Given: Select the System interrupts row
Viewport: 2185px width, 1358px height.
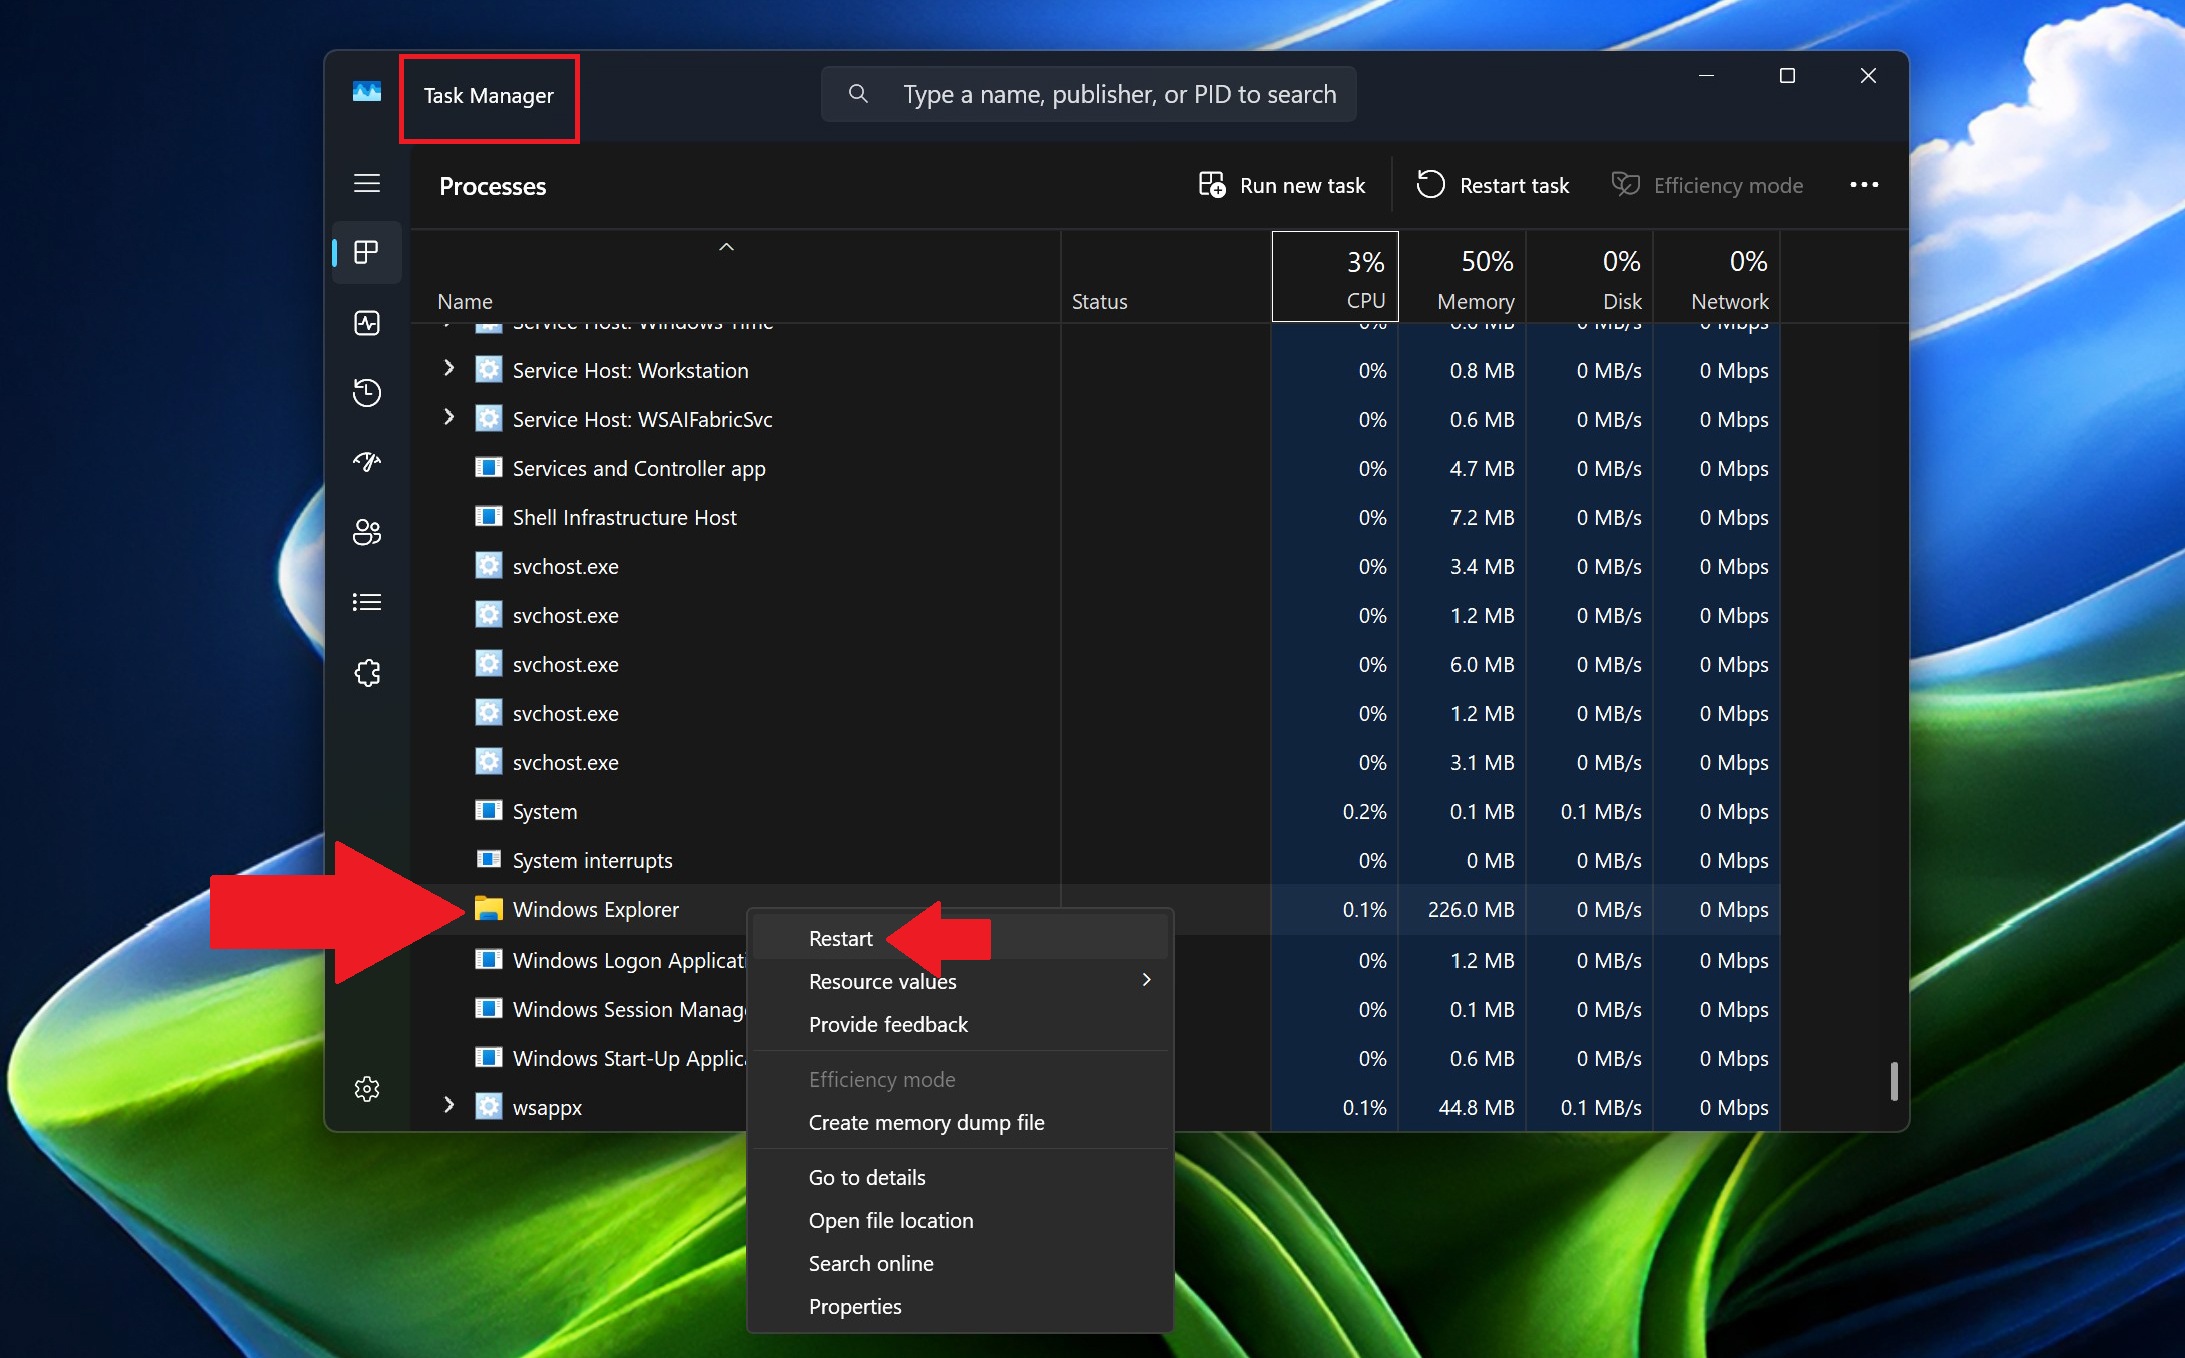Looking at the screenshot, I should [1095, 860].
